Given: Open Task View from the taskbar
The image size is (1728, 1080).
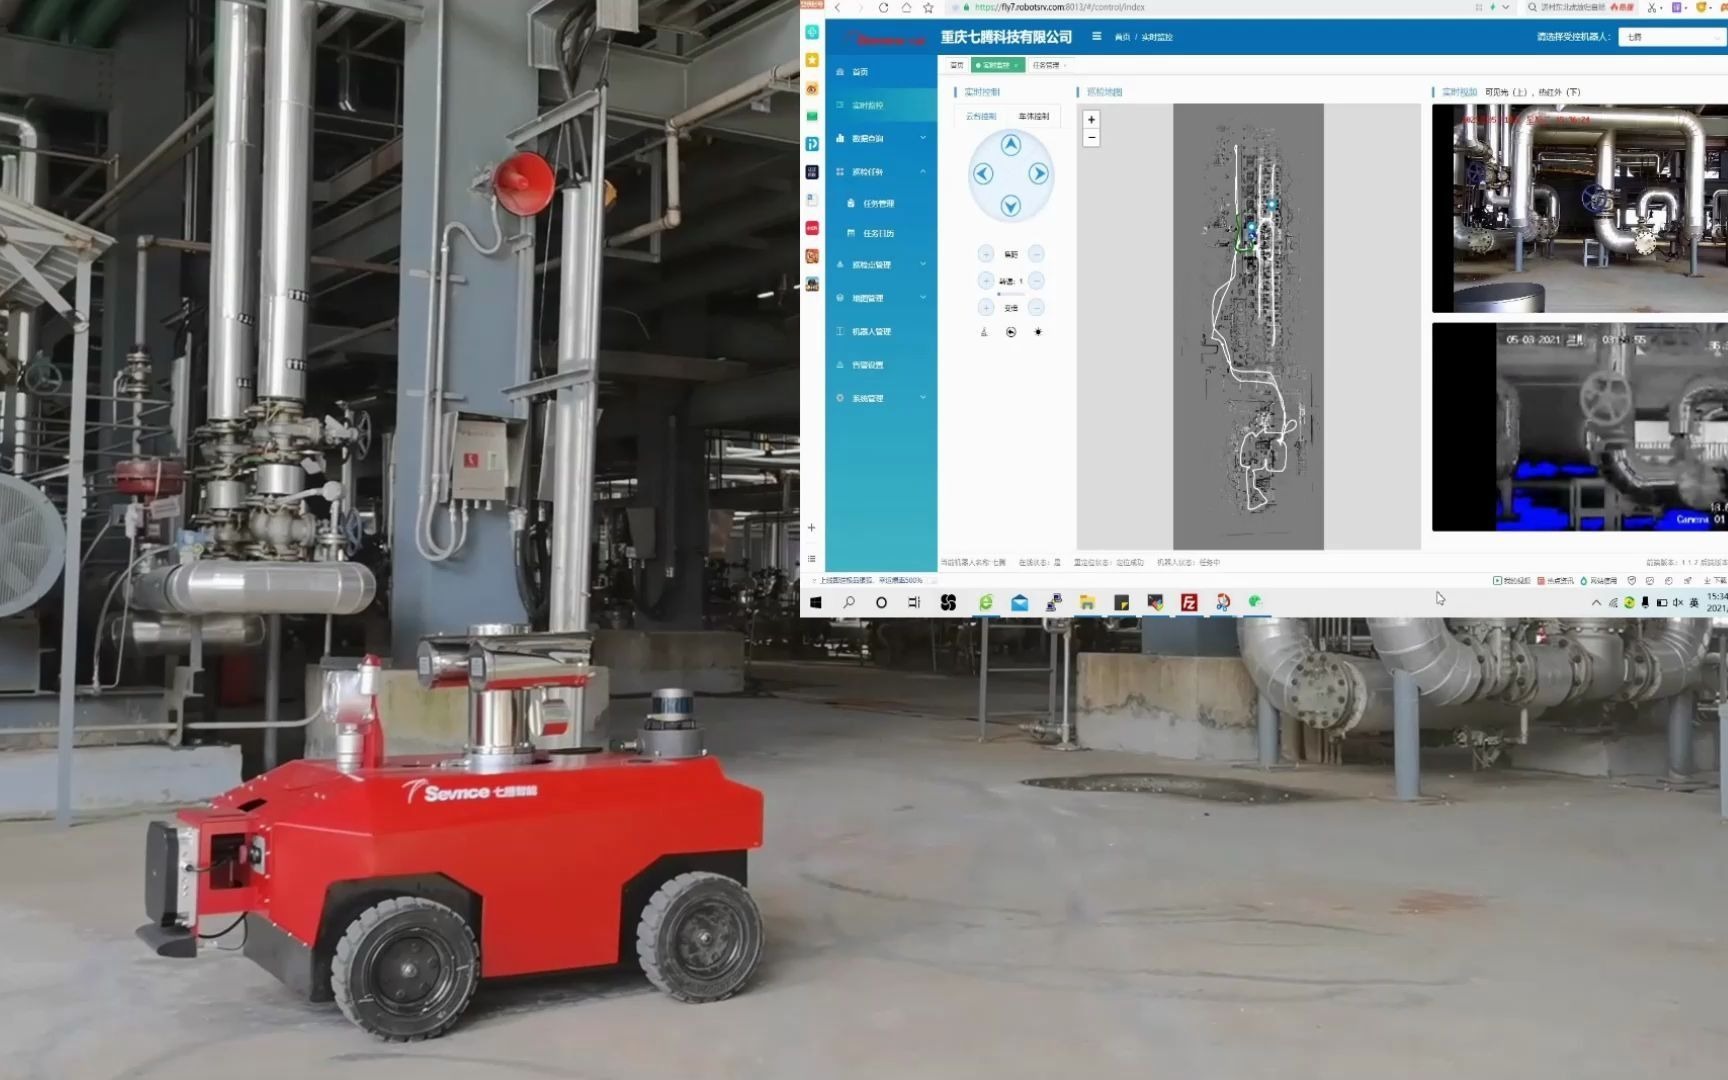Looking at the screenshot, I should tap(914, 602).
